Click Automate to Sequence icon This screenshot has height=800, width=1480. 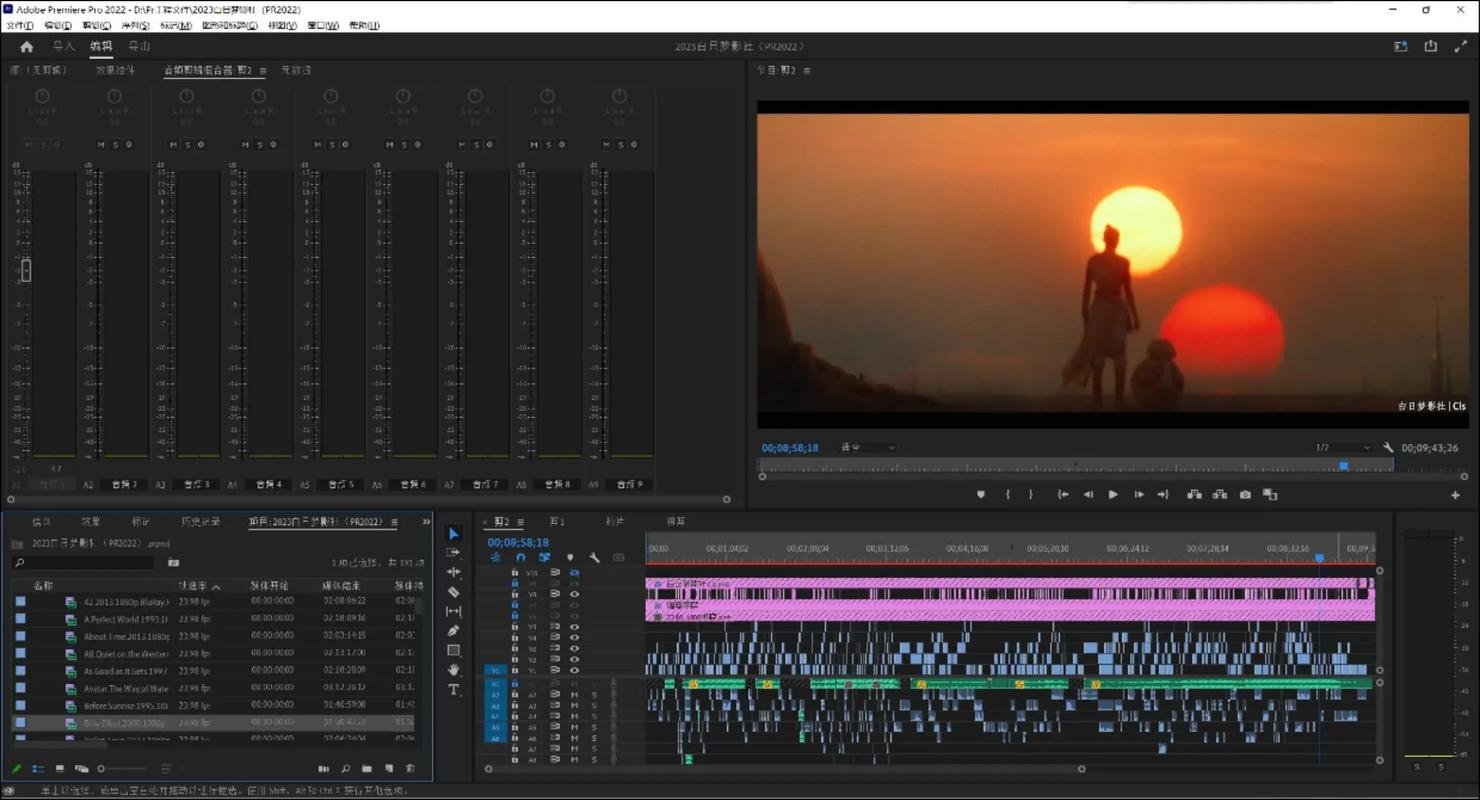pyautogui.click(x=323, y=769)
